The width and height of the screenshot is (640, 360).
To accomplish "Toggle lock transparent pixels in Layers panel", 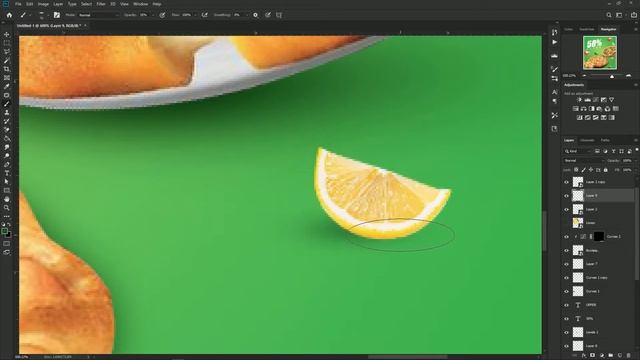I will coord(576,170).
